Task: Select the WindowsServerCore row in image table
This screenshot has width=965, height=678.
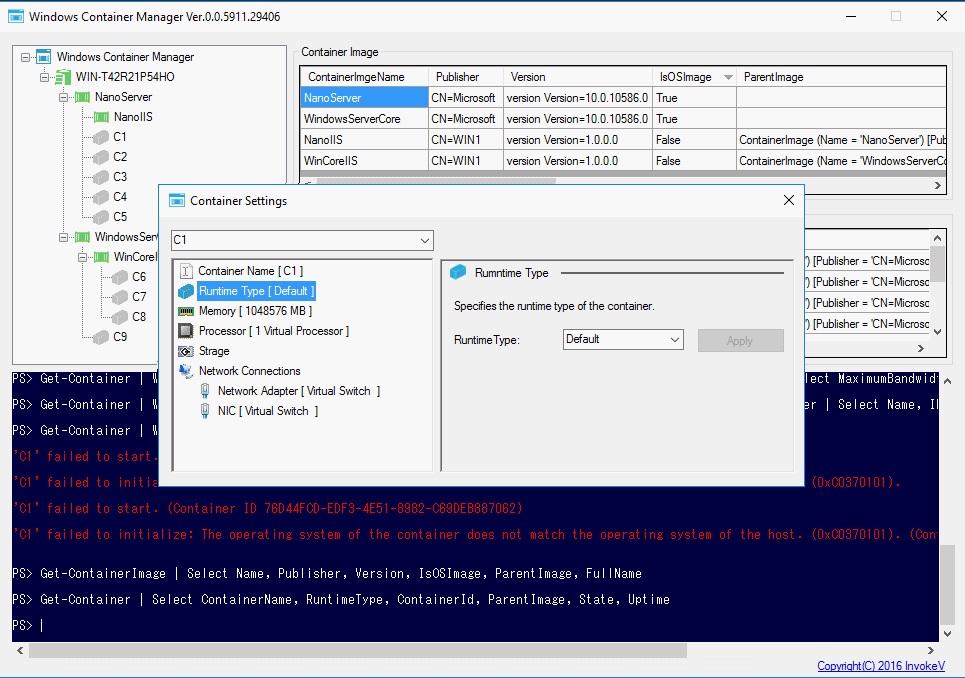Action: [623, 119]
